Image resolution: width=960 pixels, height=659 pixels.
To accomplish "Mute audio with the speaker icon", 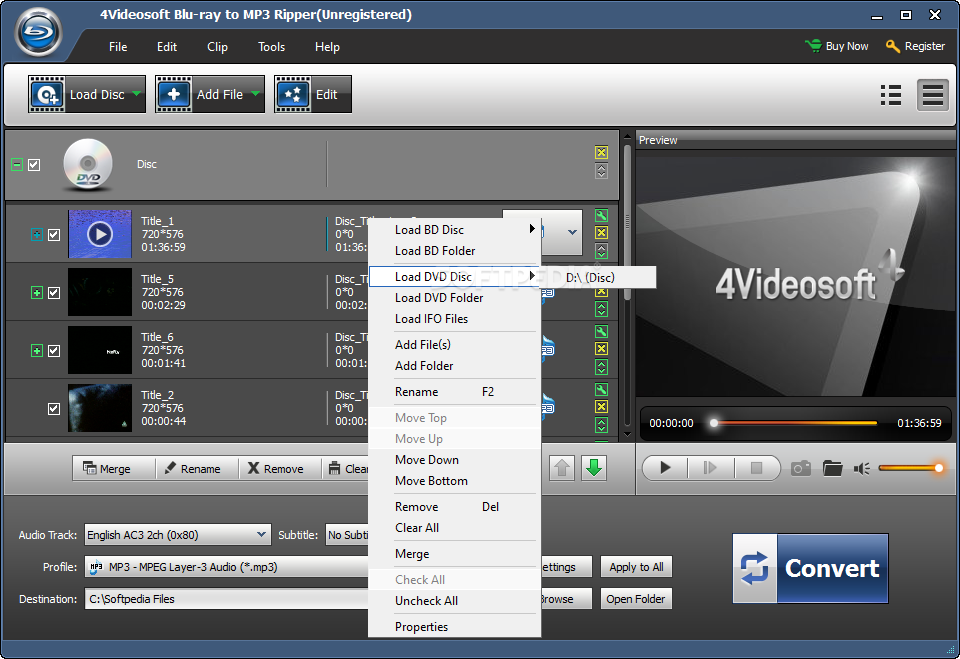I will pyautogui.click(x=861, y=469).
